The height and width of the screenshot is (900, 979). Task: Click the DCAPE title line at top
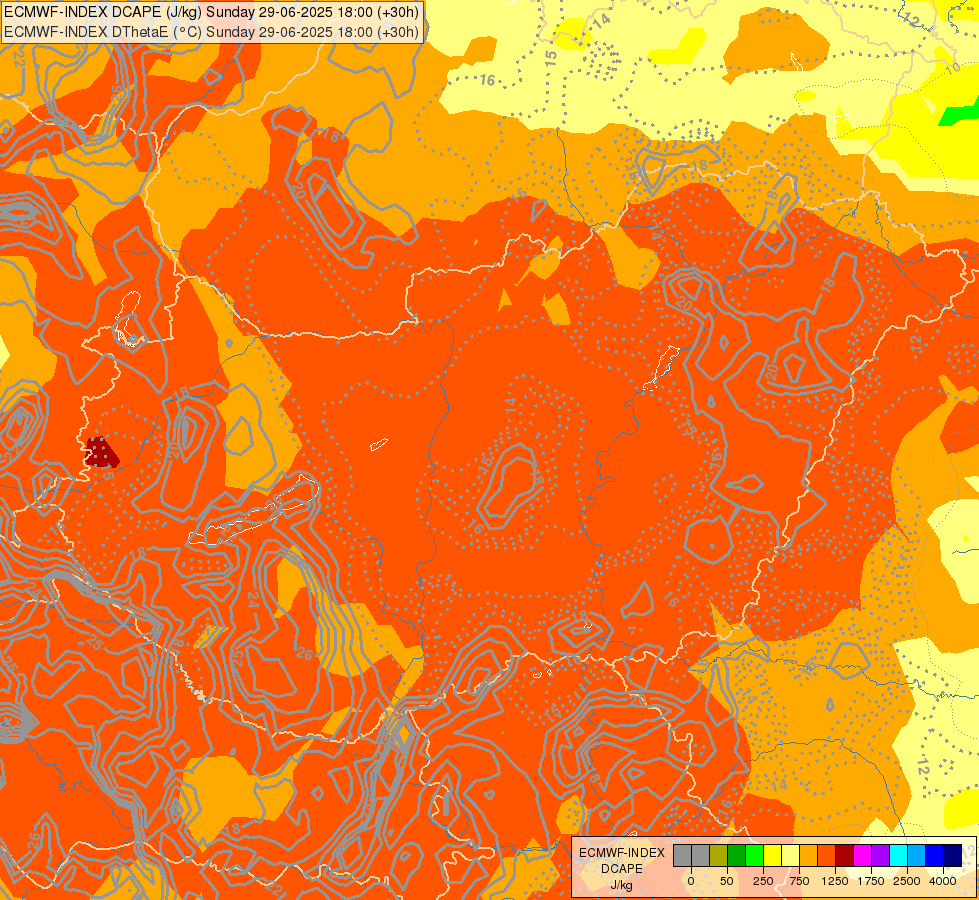(212, 12)
